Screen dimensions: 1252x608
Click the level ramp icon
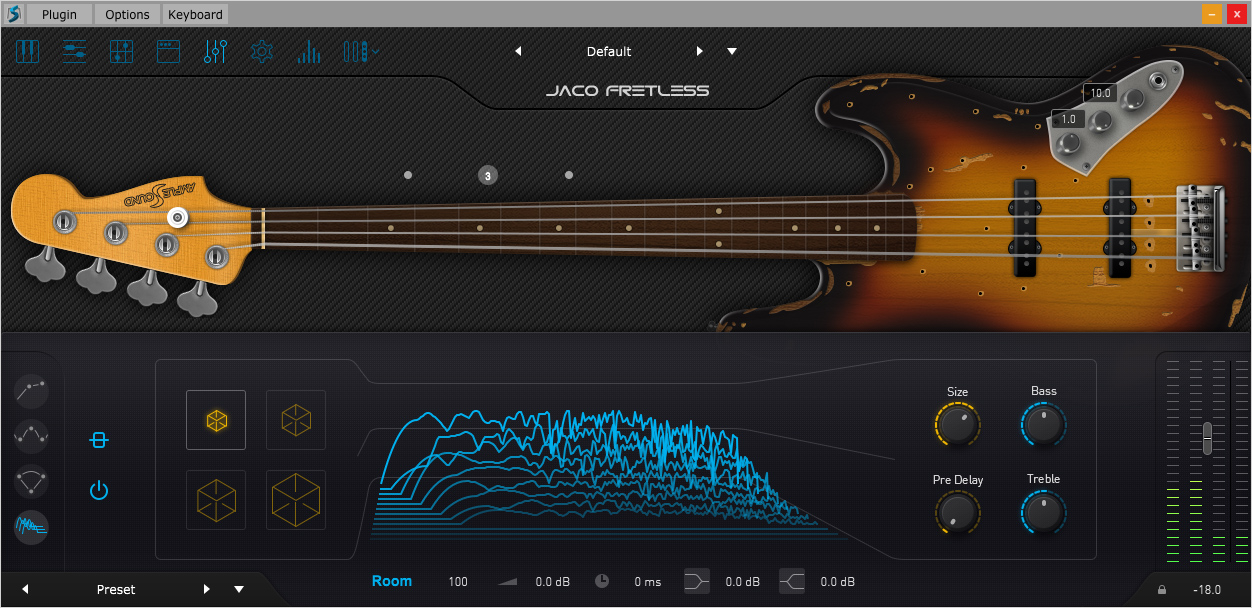[508, 582]
